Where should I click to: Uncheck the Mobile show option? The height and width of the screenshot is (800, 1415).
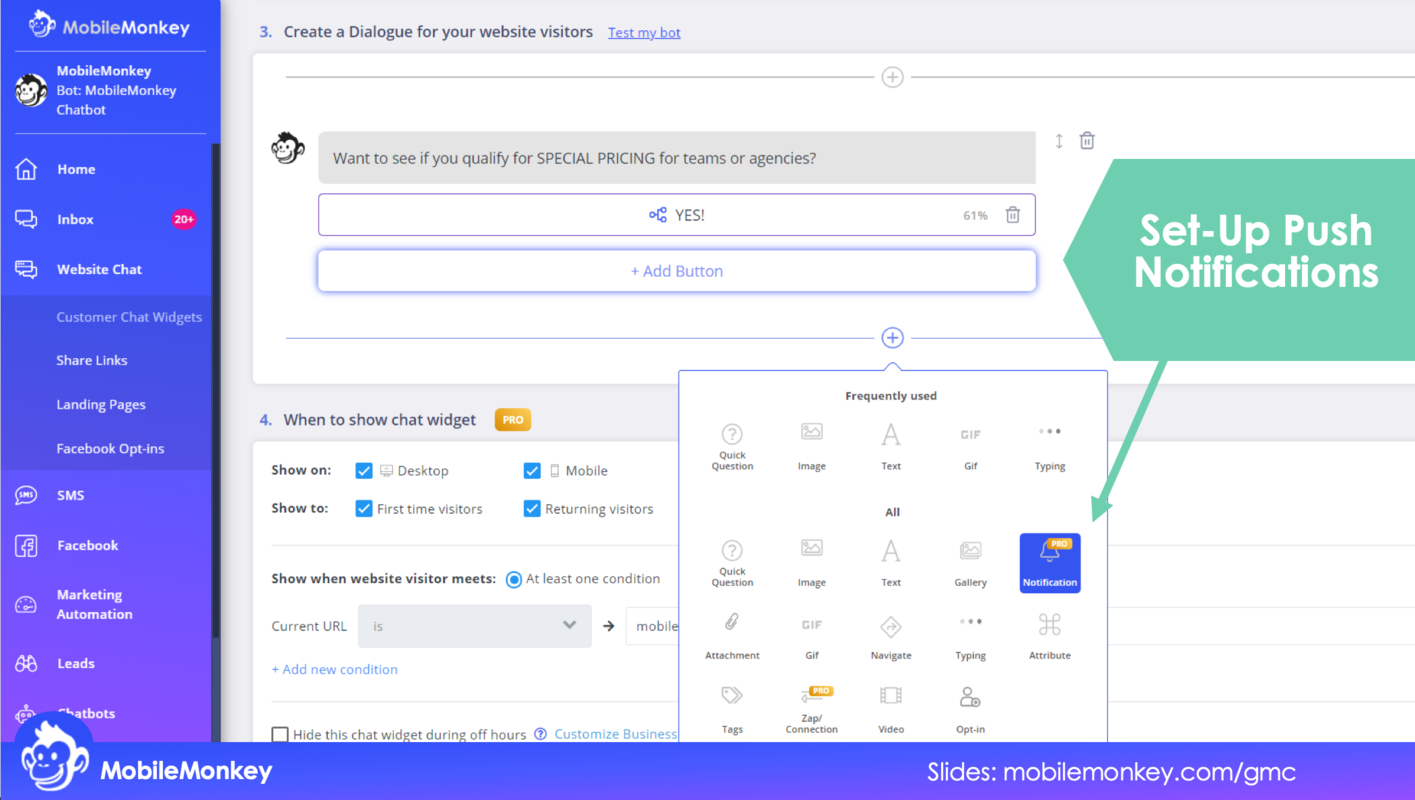[531, 470]
